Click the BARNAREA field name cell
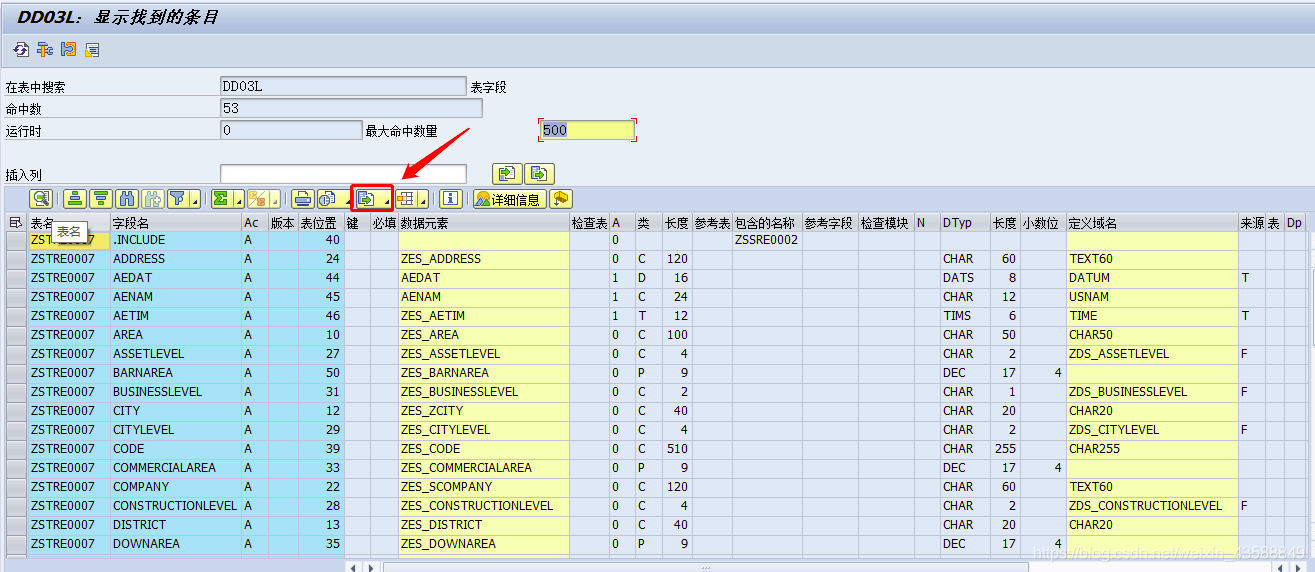This screenshot has width=1315, height=572. click(x=175, y=373)
